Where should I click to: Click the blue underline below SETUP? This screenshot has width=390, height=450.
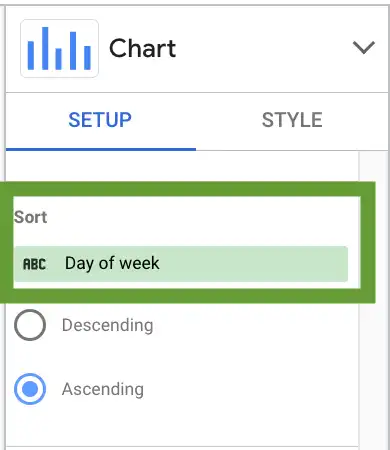(x=101, y=149)
